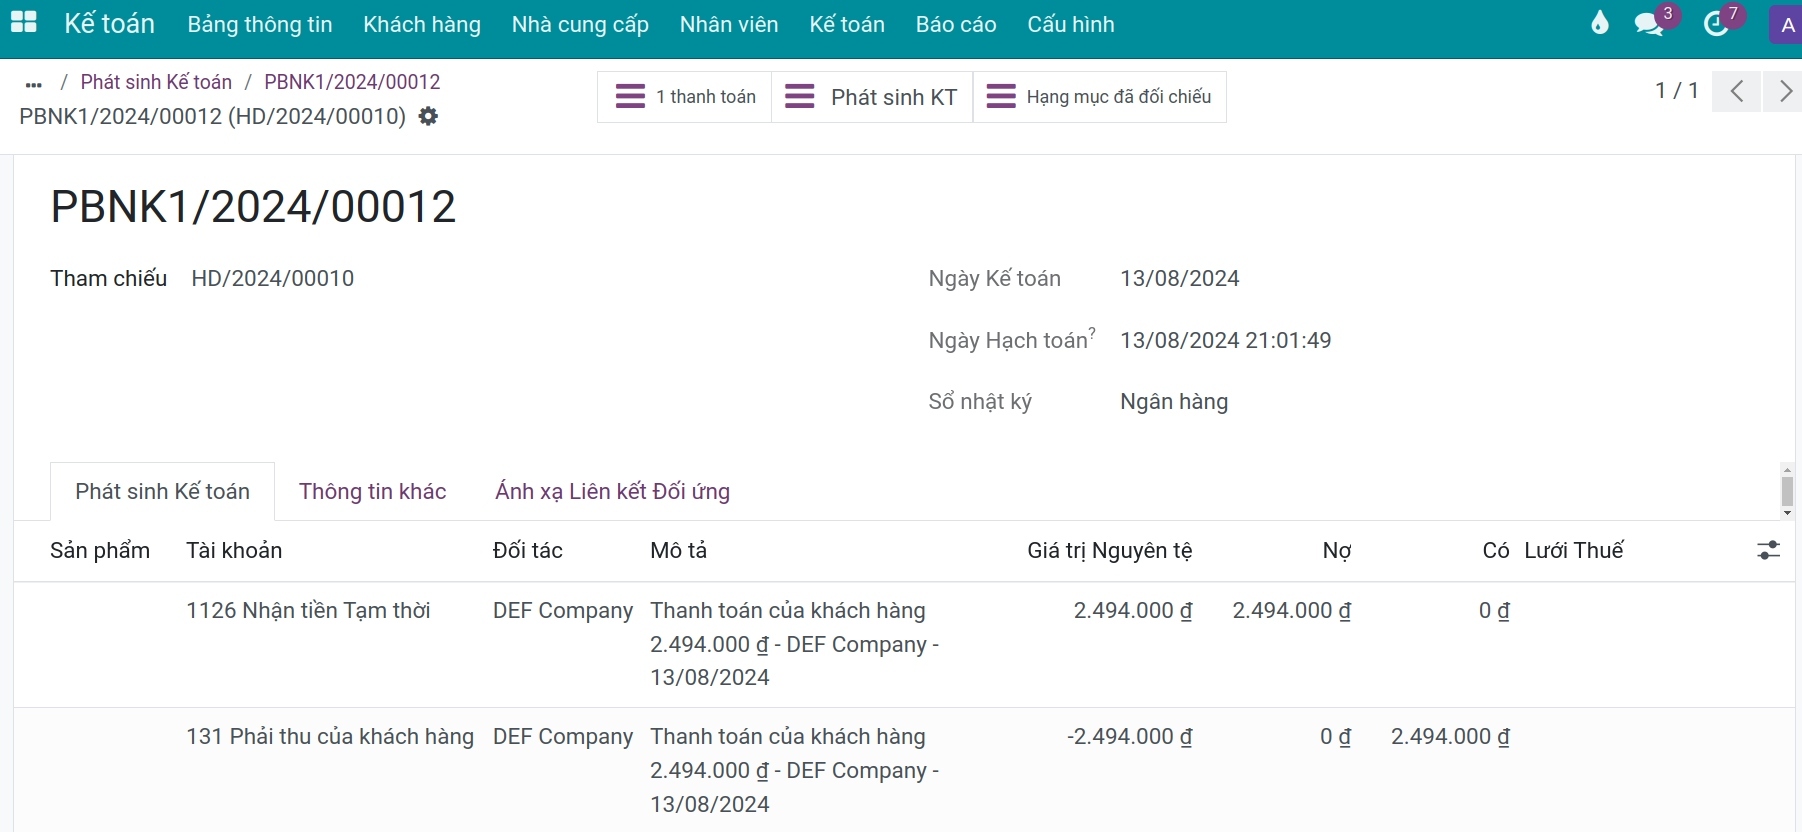Viewport: 1802px width, 832px height.
Task: Go to Phát sinh Kế toán breadcrumb
Action: [x=156, y=82]
